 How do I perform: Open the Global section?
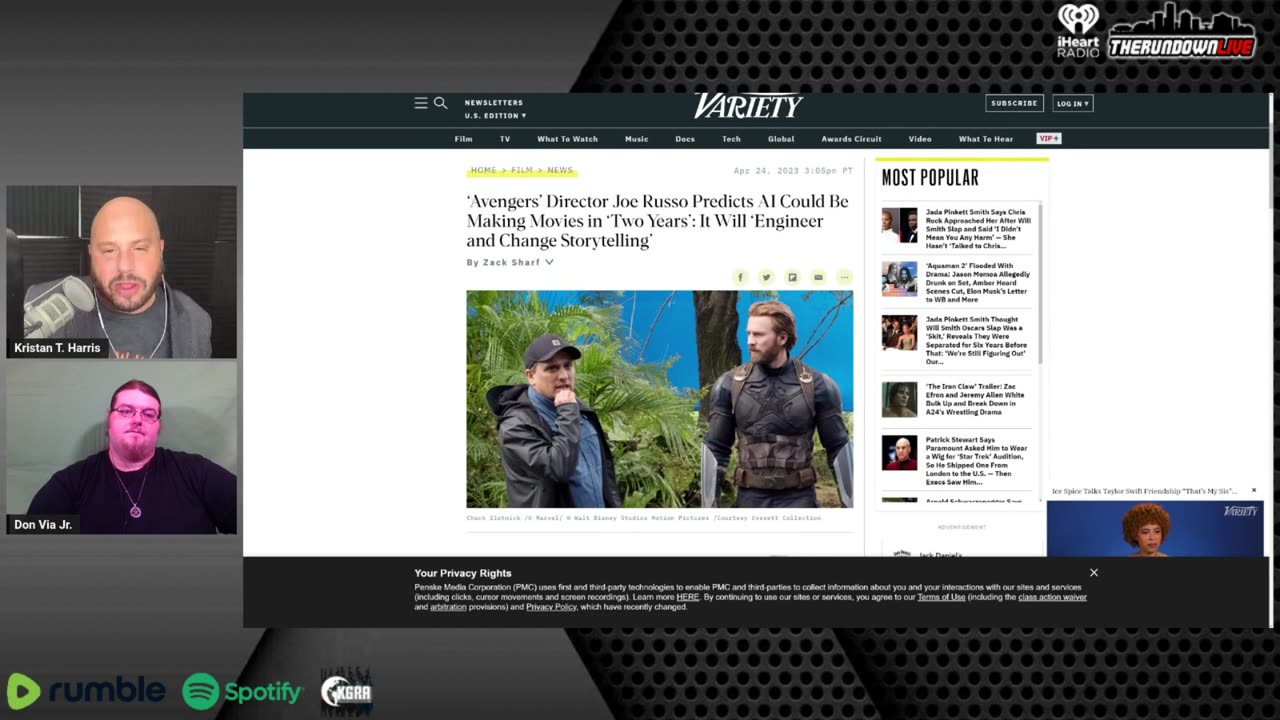pos(781,139)
